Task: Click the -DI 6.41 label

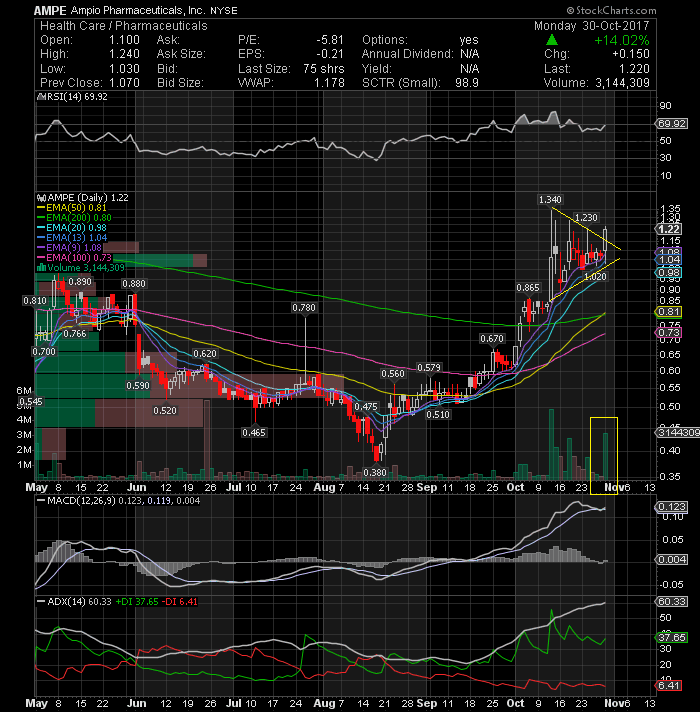Action: click(x=179, y=601)
